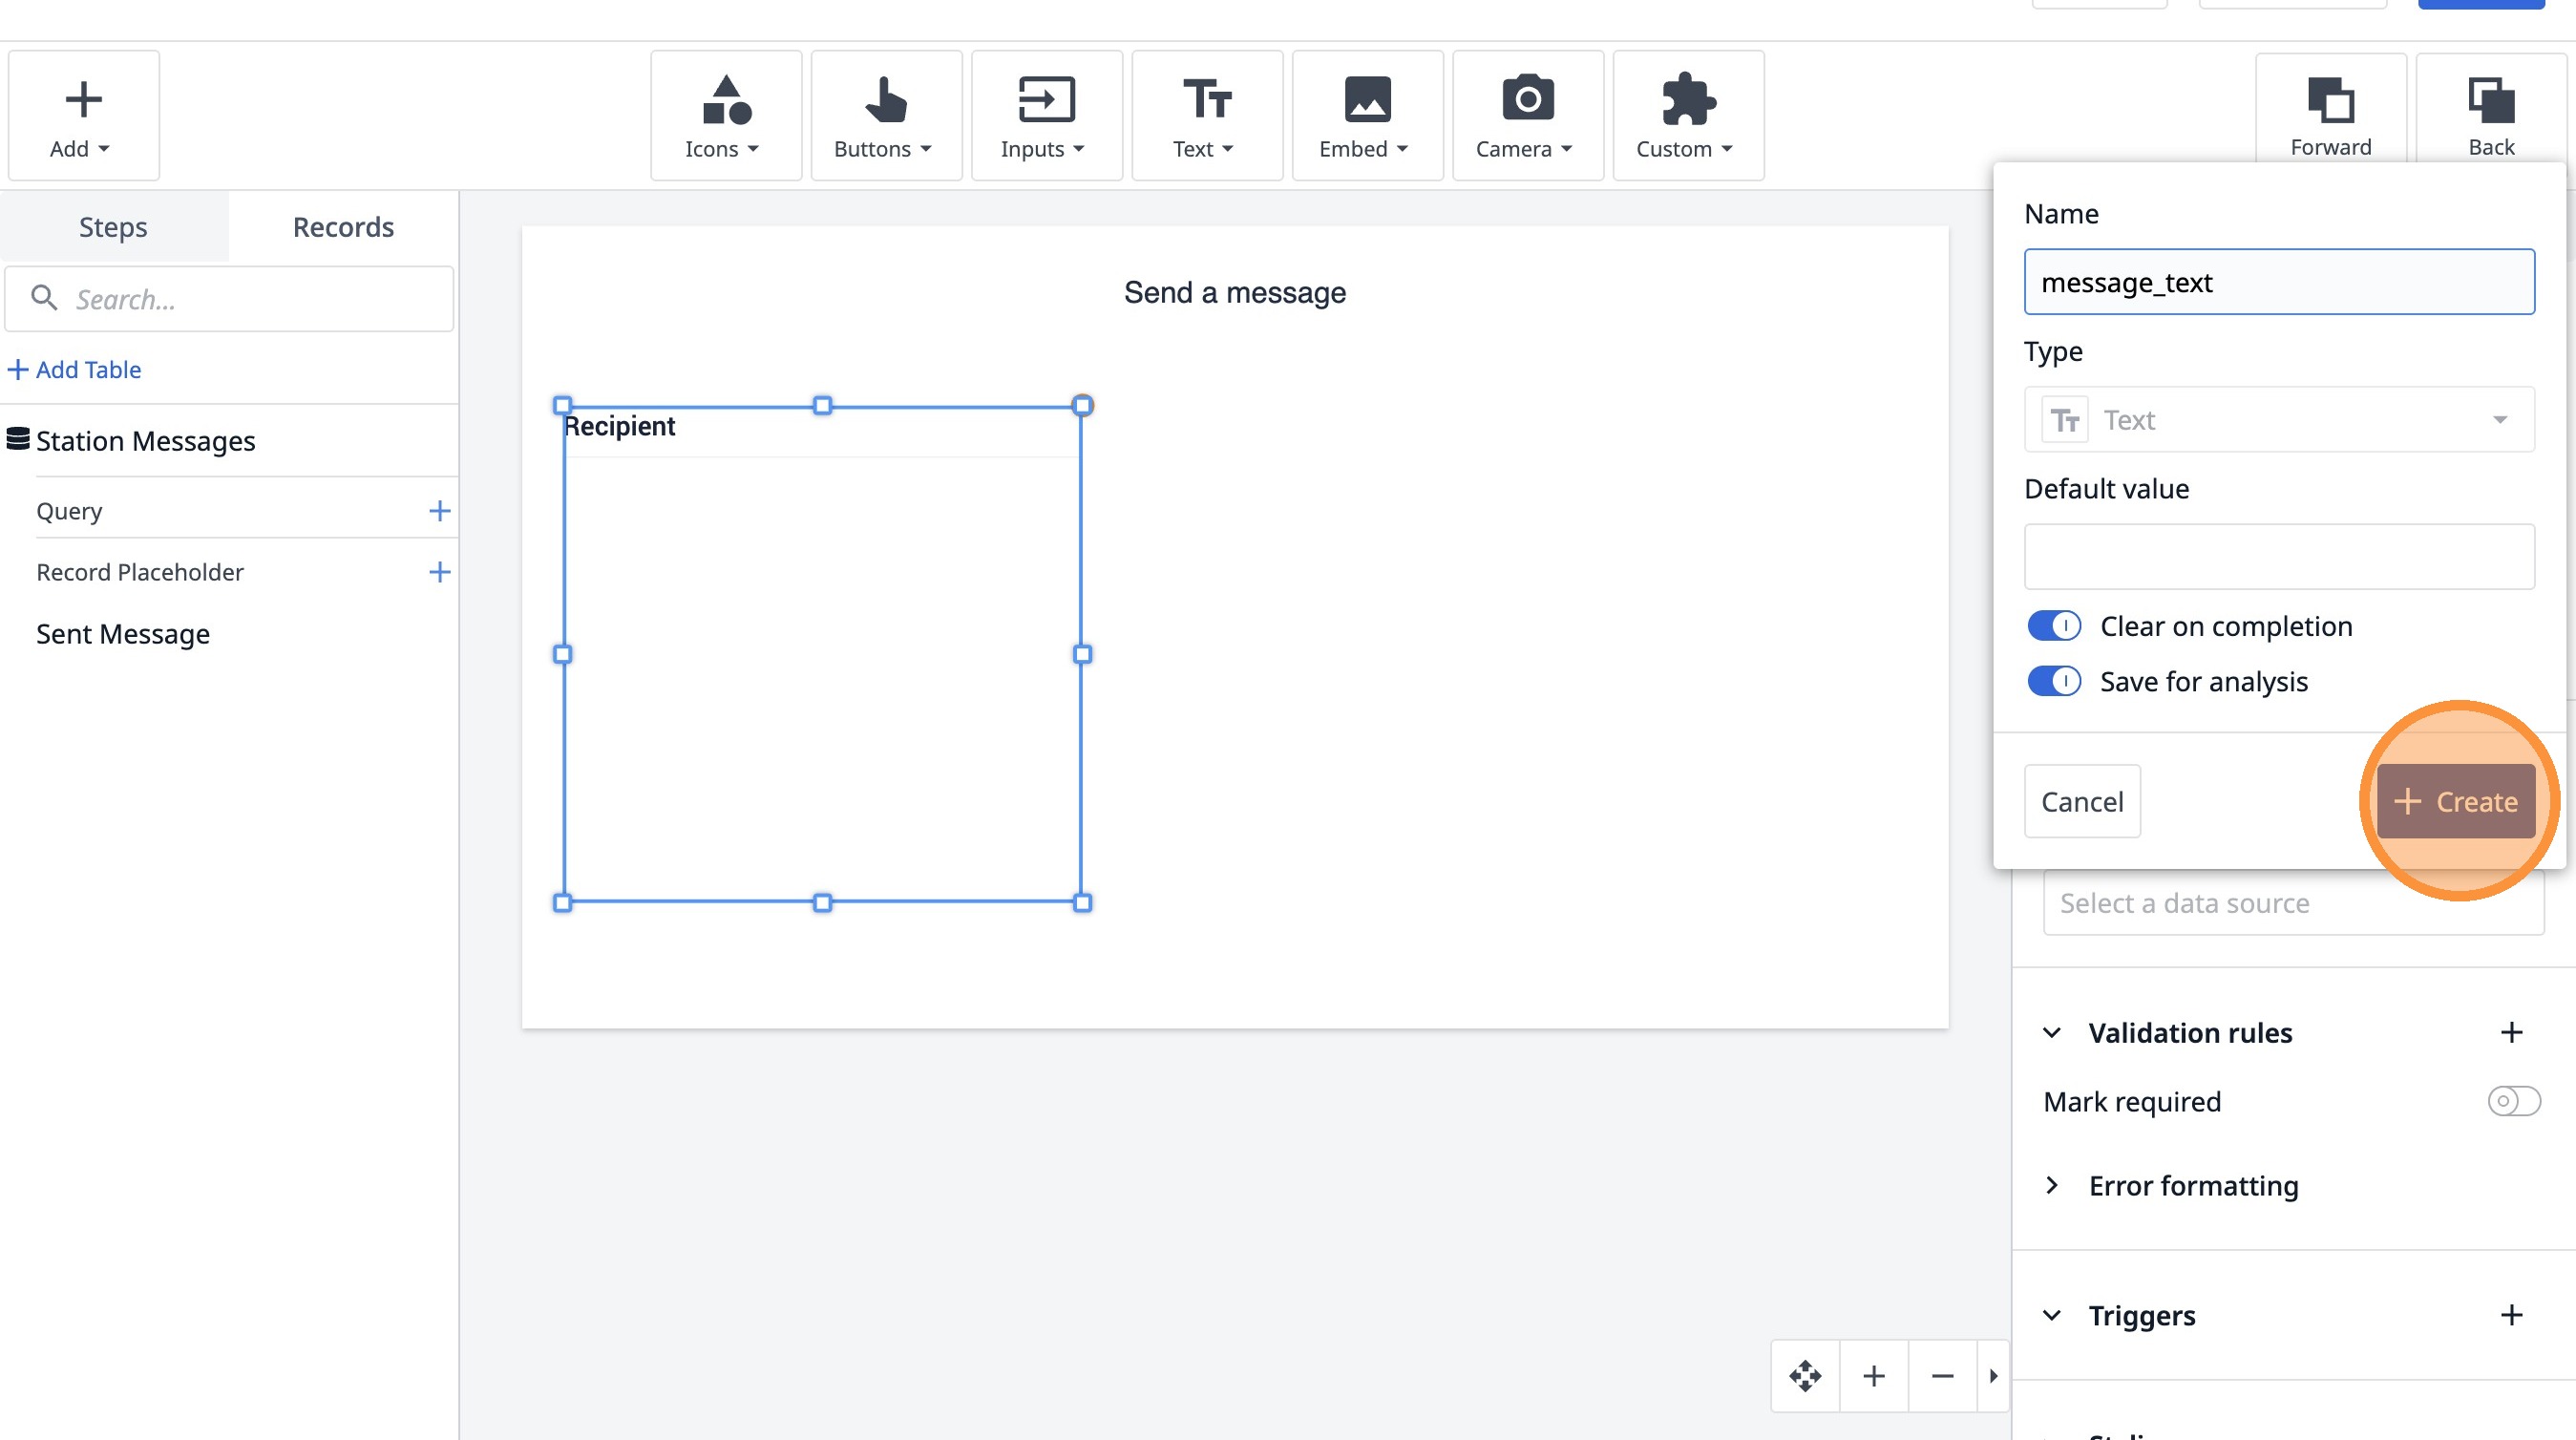
Task: Click the Default value input field
Action: point(2278,557)
